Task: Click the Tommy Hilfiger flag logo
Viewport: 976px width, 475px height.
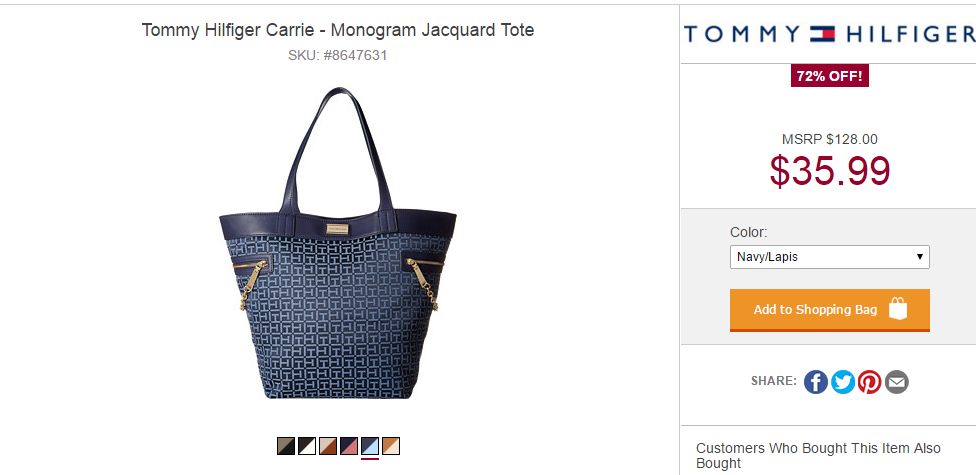Action: (x=823, y=34)
